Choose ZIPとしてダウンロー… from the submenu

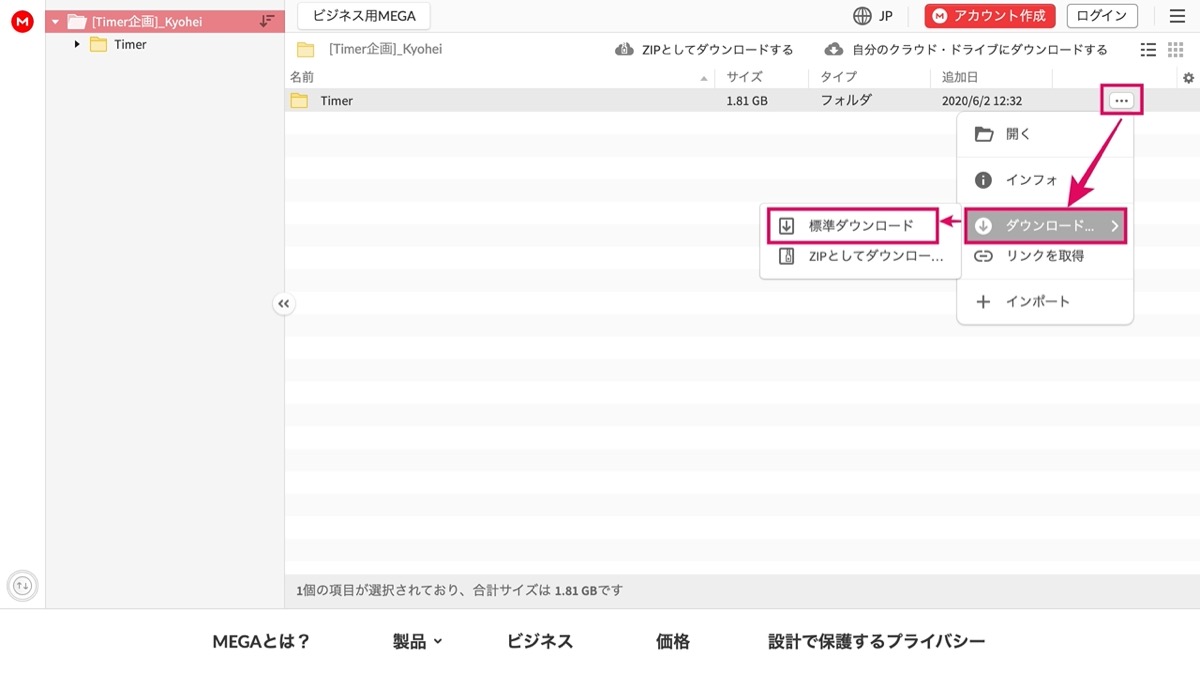pos(861,256)
